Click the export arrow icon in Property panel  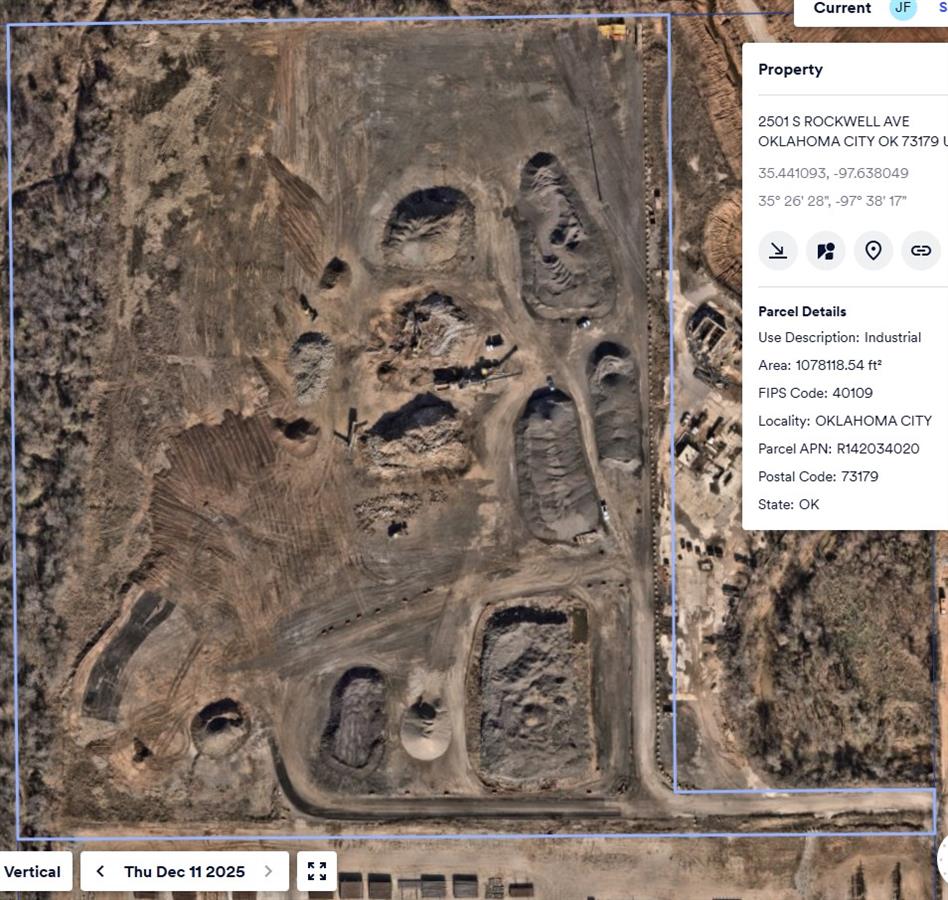pos(777,251)
